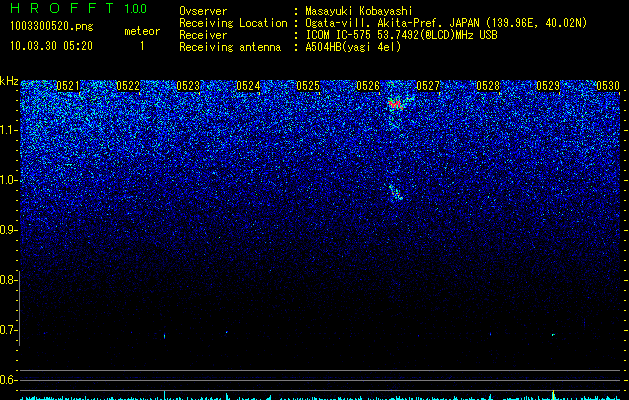Click the Receiving Location label
Viewport: 629px width, 400px height.
click(233, 23)
